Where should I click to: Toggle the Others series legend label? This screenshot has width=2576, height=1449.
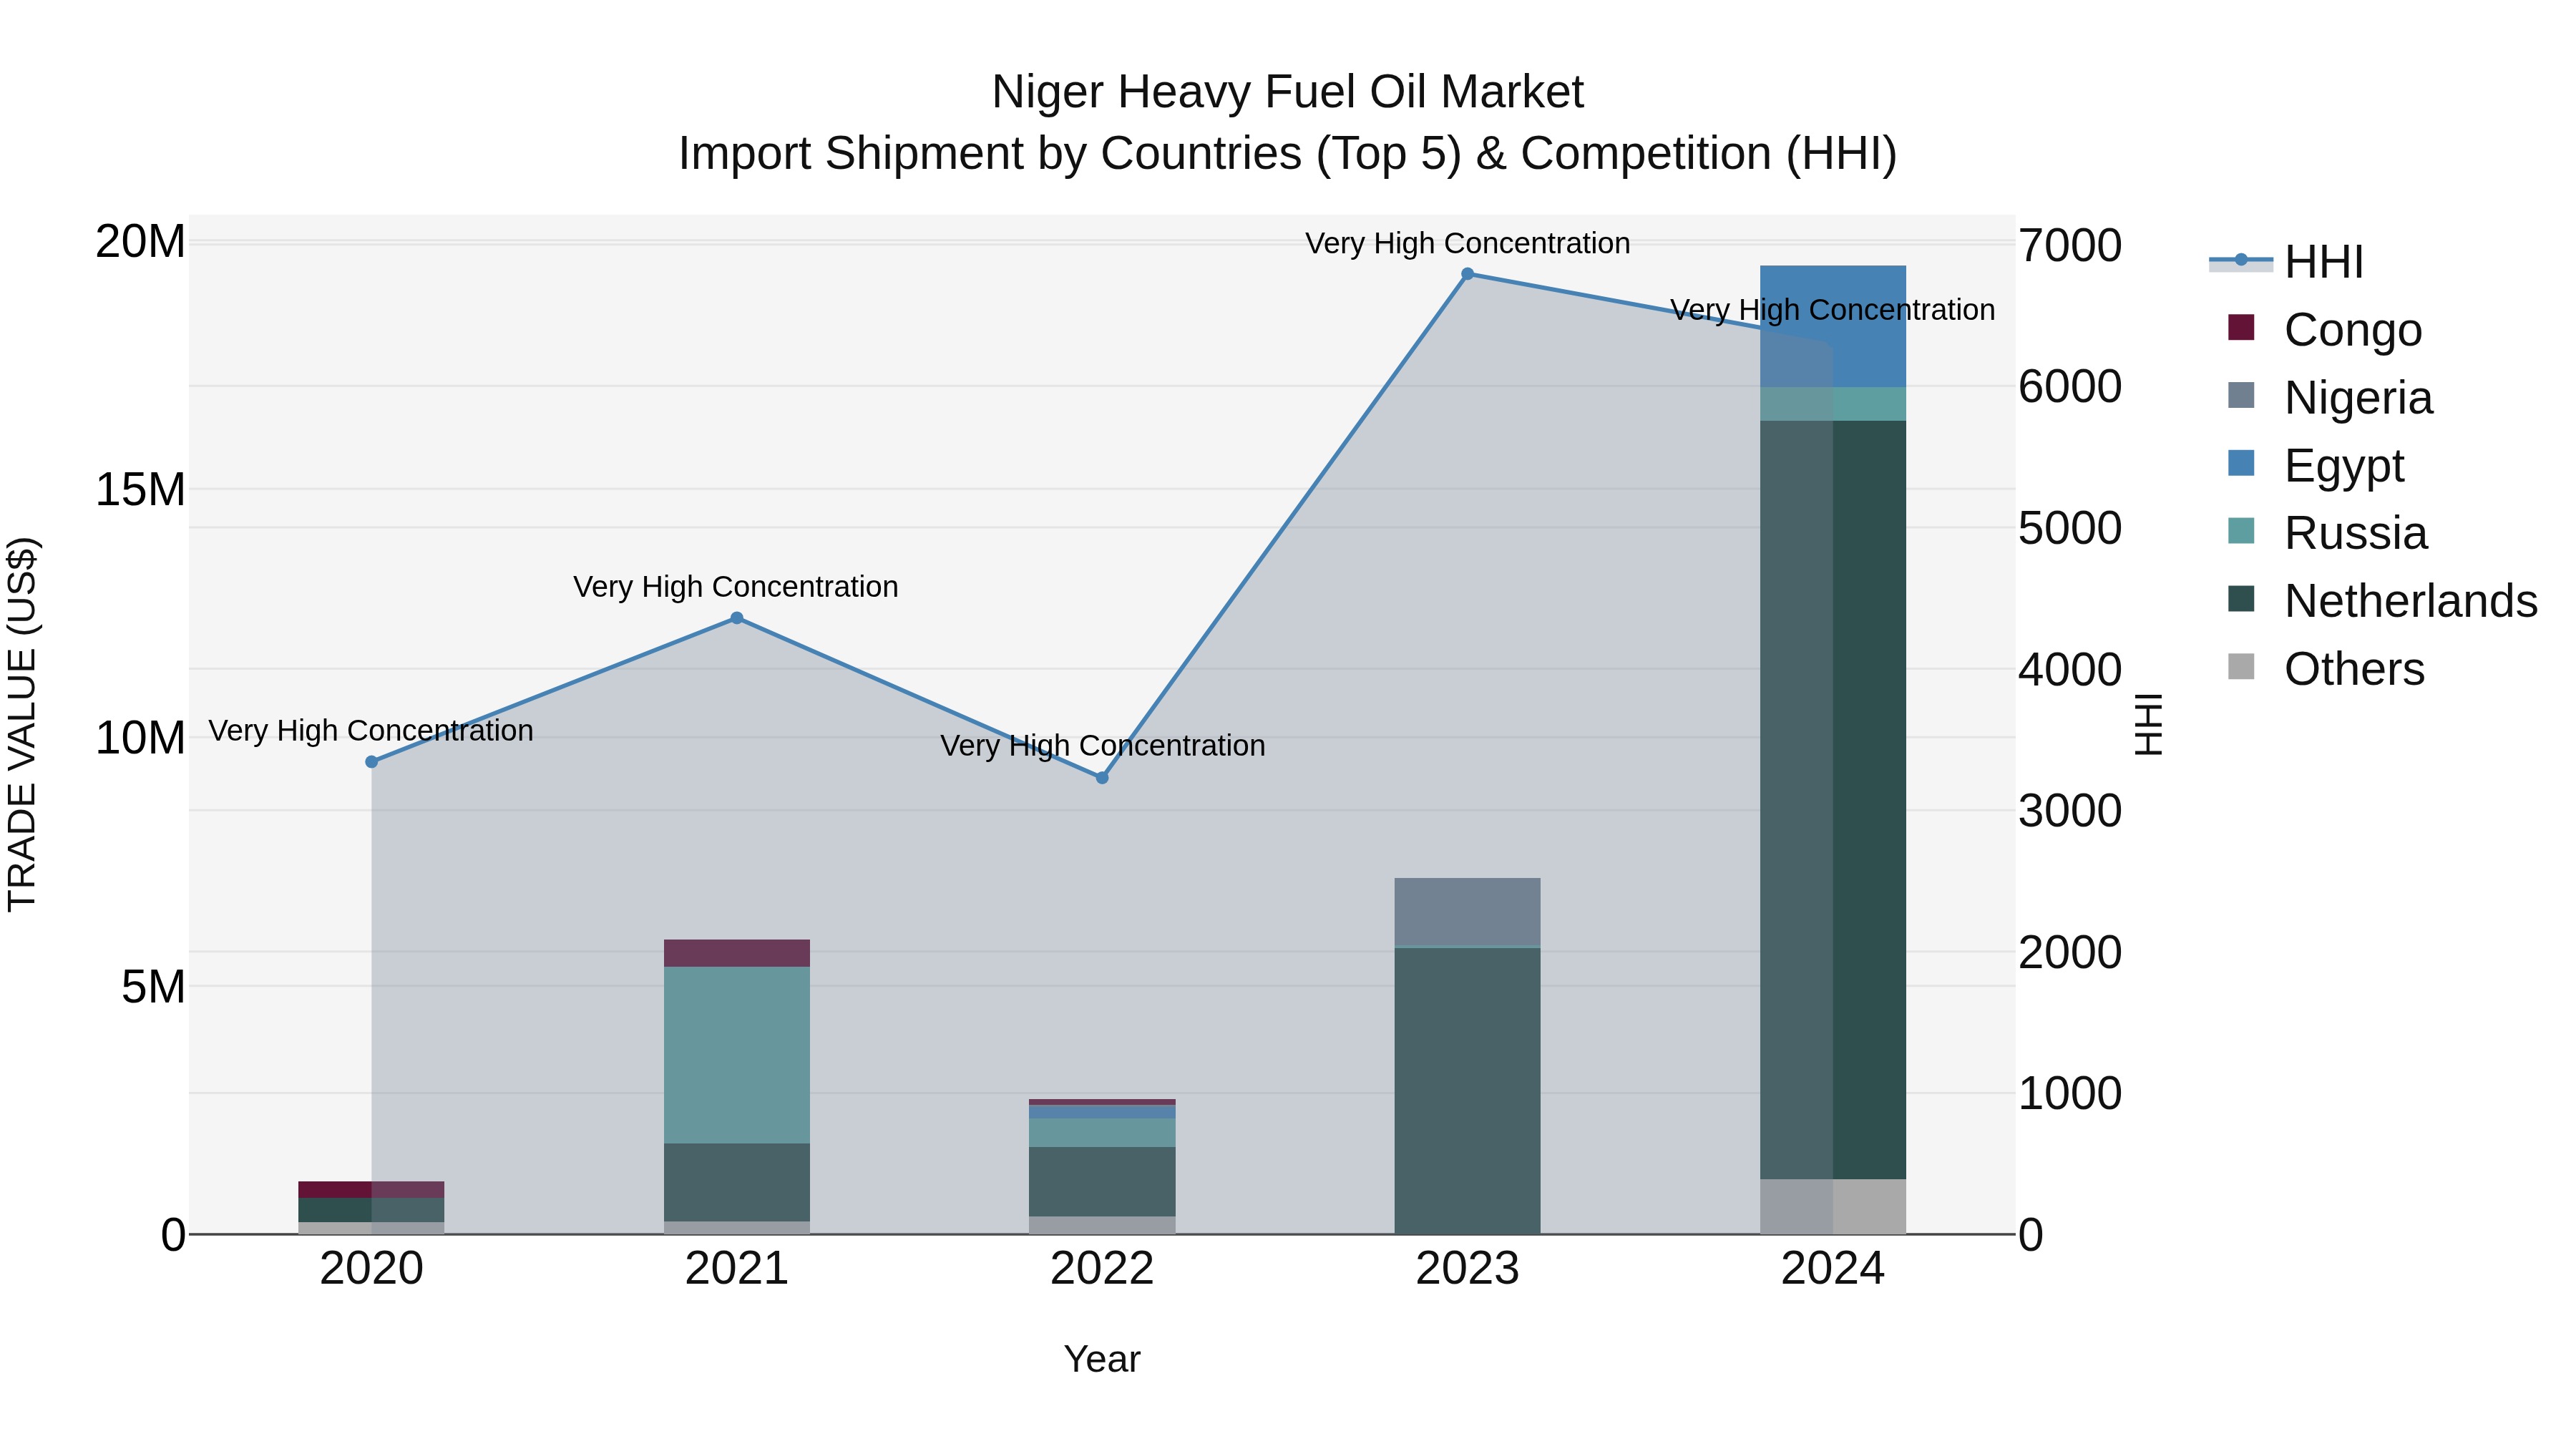pos(2354,669)
